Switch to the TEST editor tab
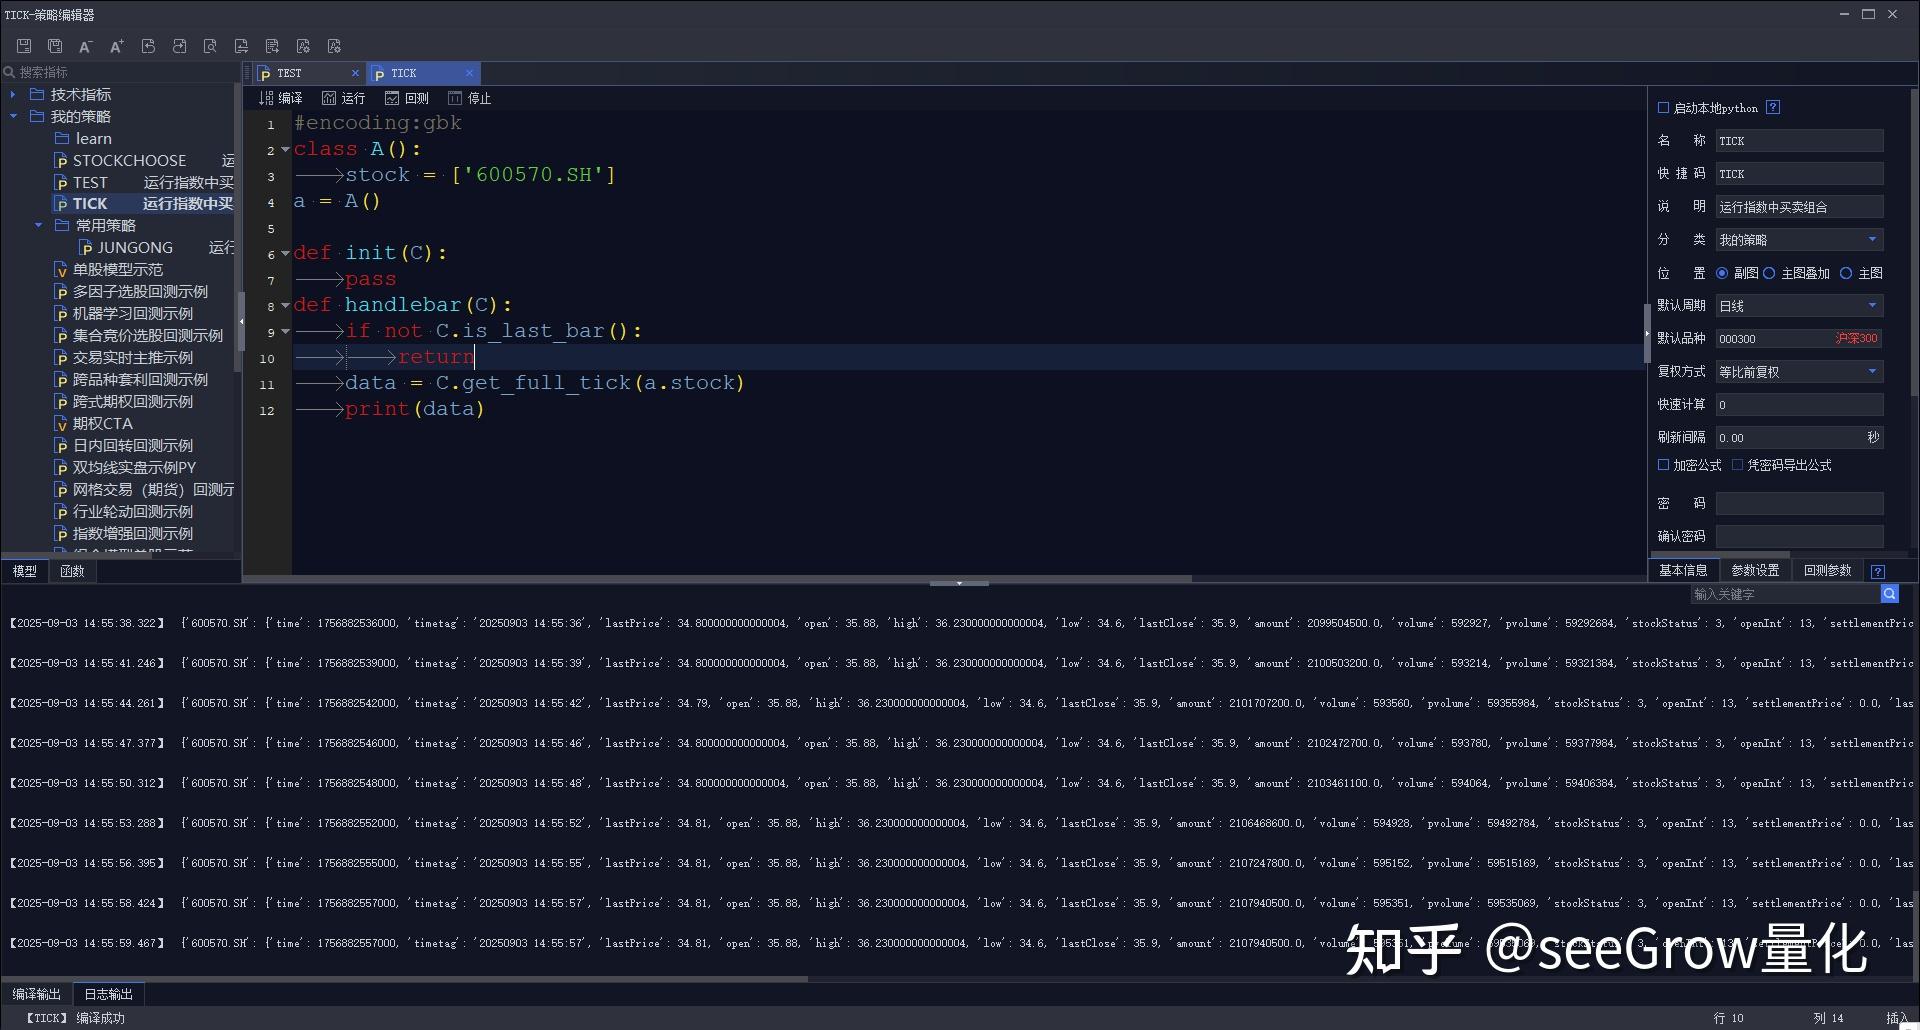Viewport: 1920px width, 1030px height. click(x=290, y=72)
